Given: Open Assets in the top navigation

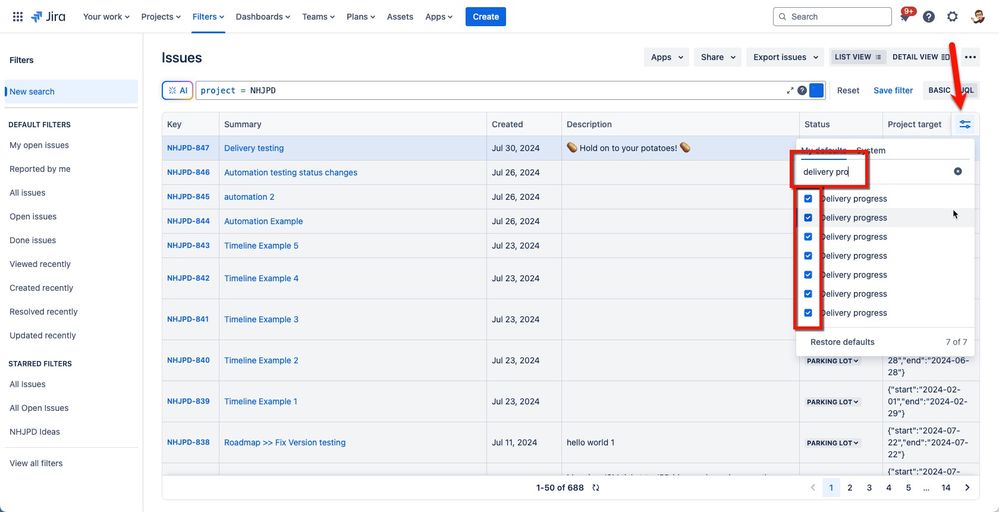Looking at the screenshot, I should click(x=400, y=17).
